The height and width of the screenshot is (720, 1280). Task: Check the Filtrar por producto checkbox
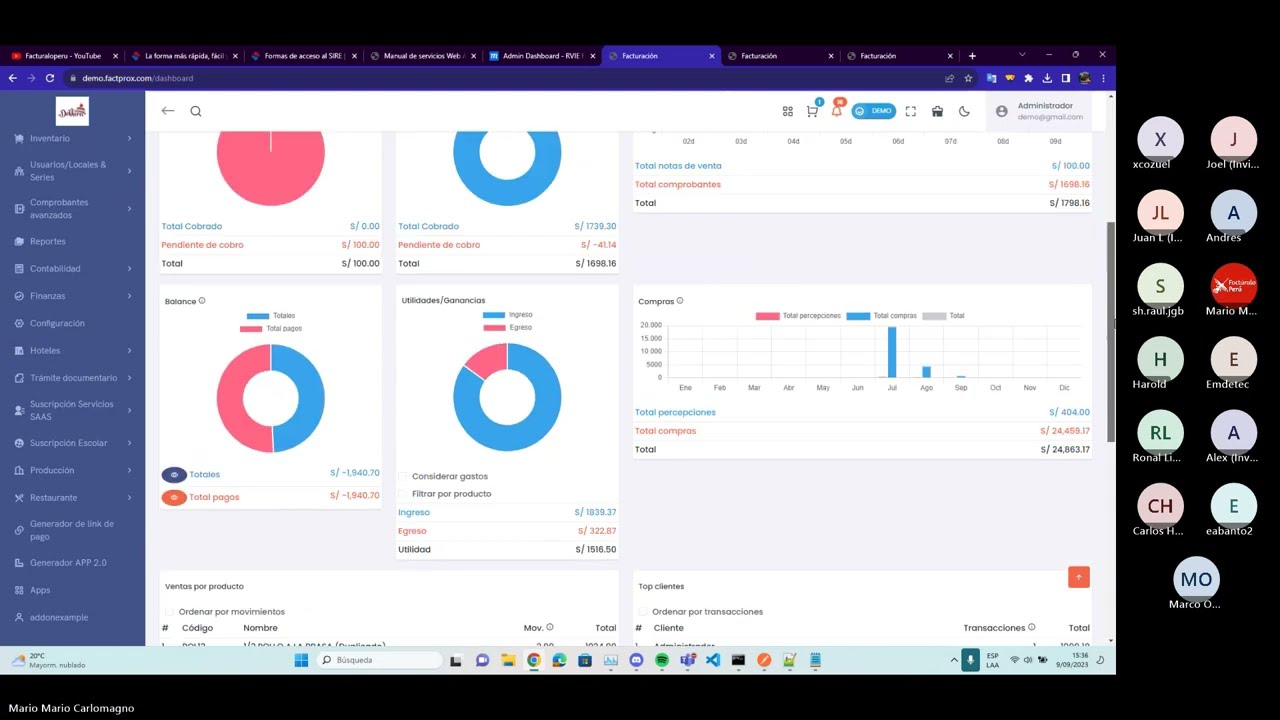click(x=403, y=494)
